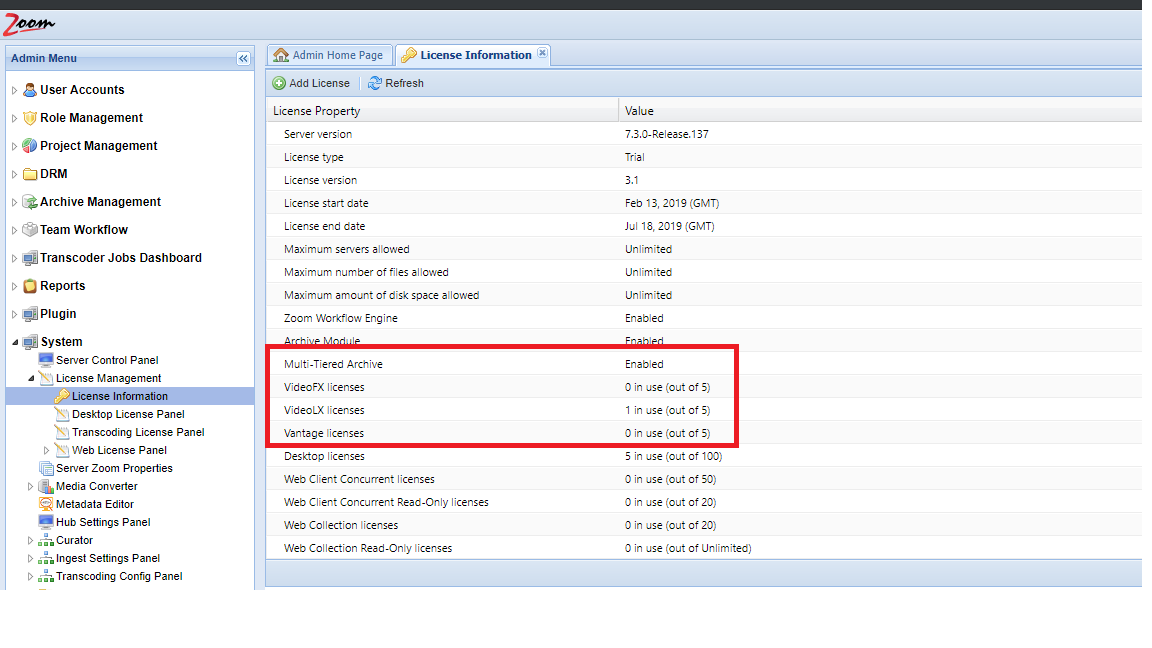
Task: Click the Server Zoom Properties icon
Action: (46, 468)
